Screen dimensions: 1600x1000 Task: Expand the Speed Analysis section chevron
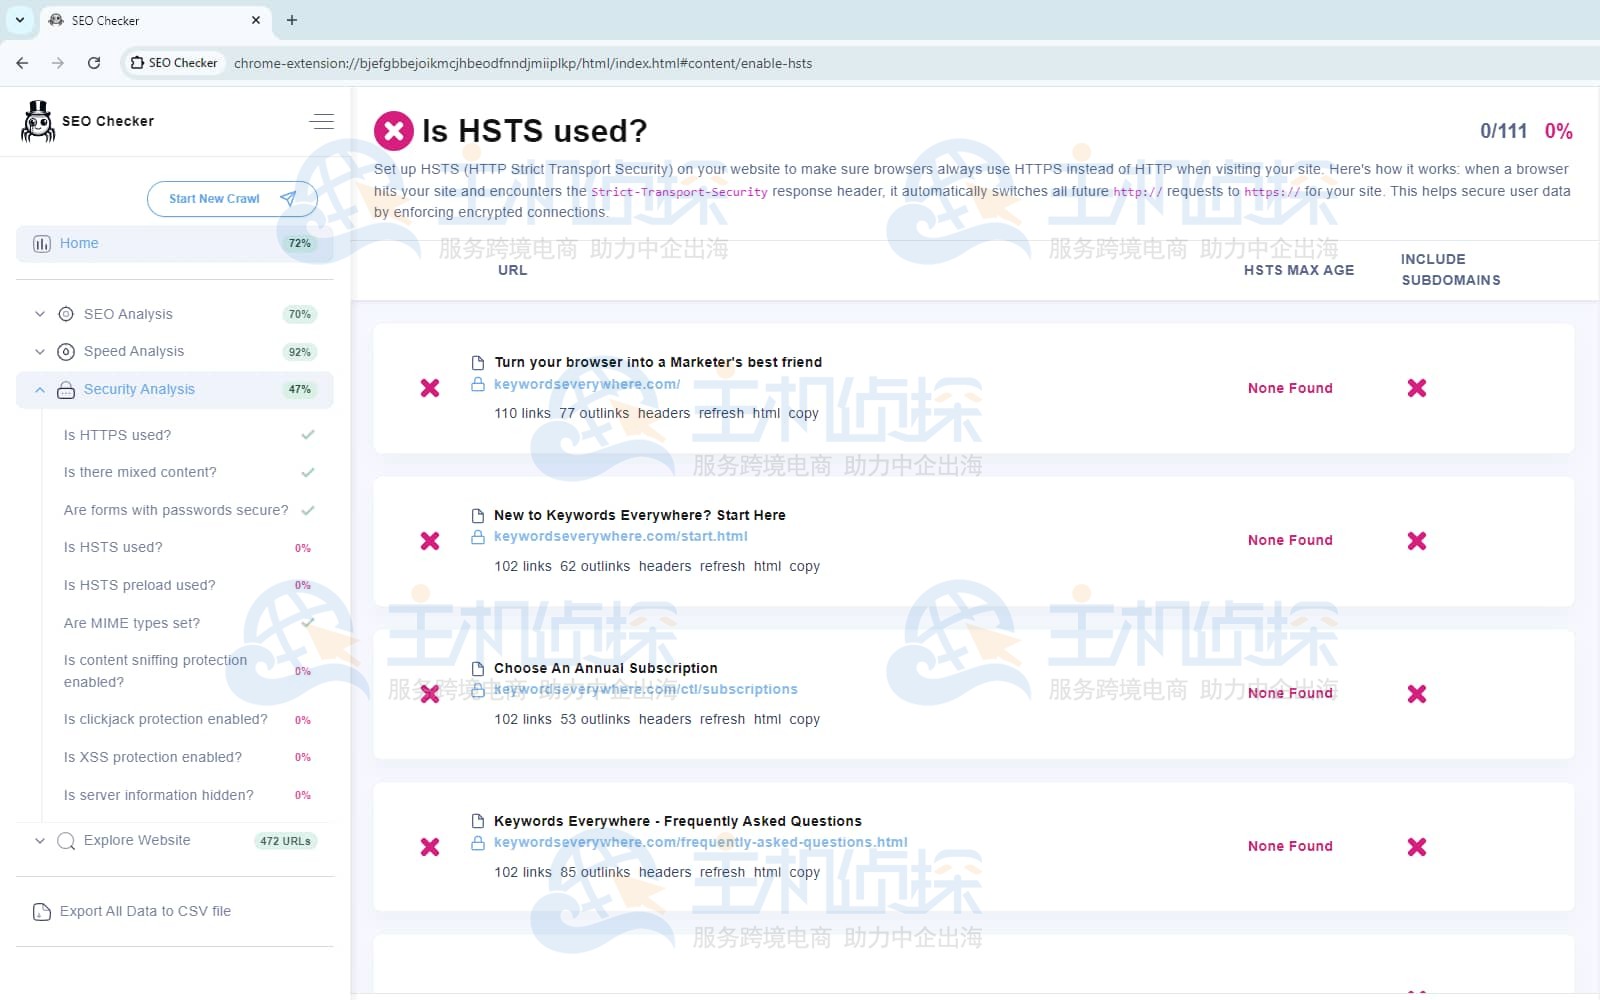[x=40, y=352]
